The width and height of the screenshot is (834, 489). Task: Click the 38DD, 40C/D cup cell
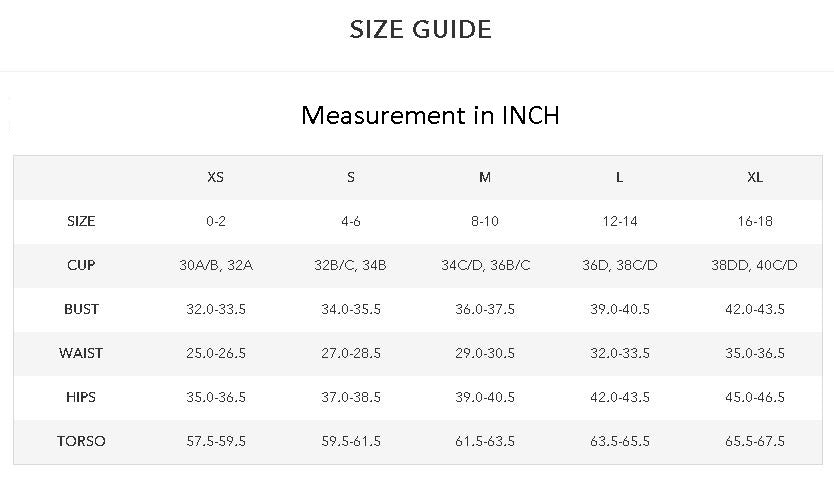tap(754, 265)
